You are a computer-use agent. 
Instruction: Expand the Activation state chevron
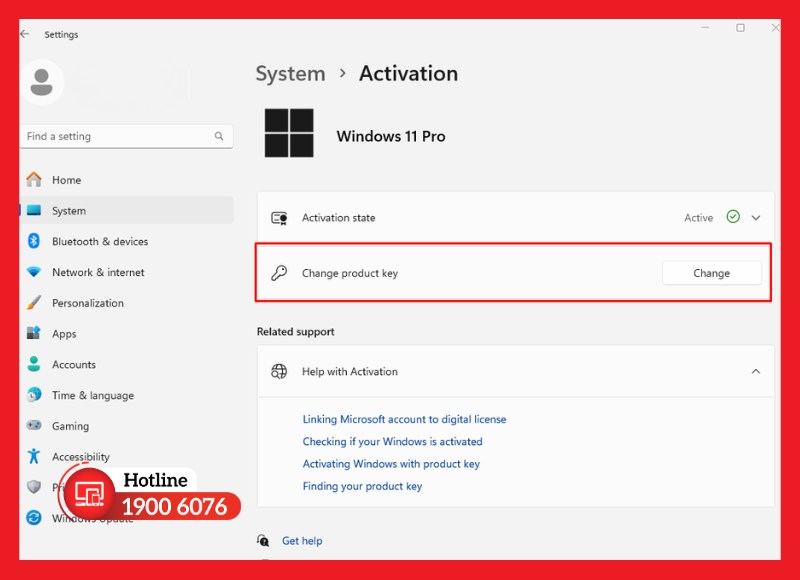point(756,218)
